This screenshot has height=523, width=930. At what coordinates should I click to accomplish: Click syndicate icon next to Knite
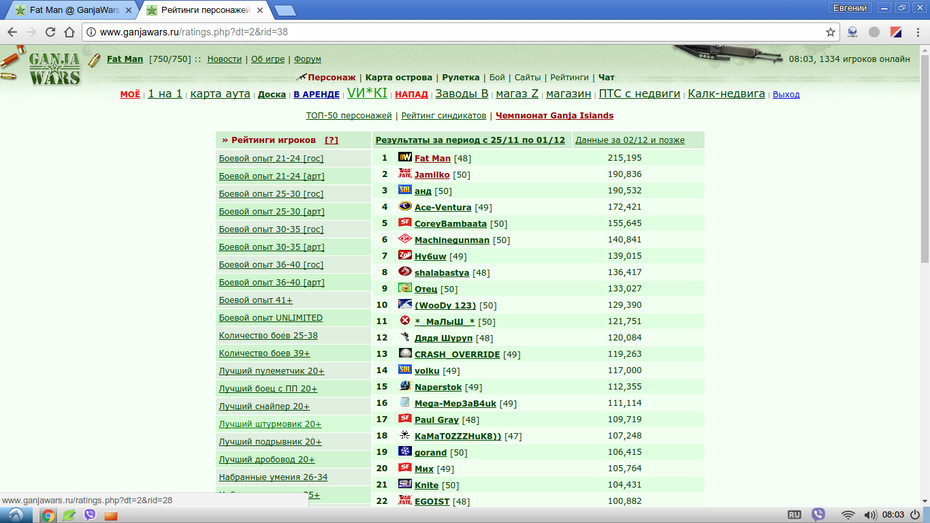click(x=405, y=484)
